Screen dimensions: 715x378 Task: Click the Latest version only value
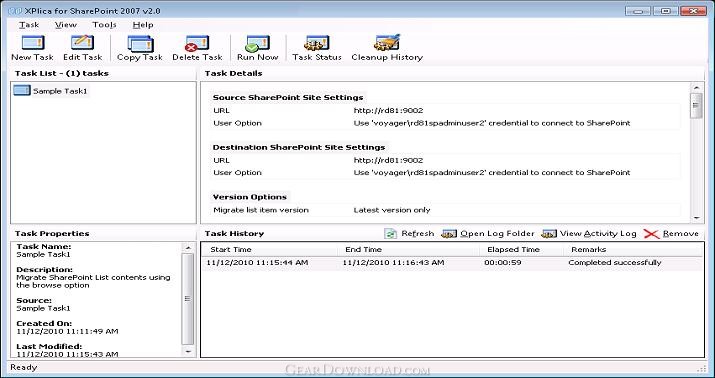(x=392, y=210)
